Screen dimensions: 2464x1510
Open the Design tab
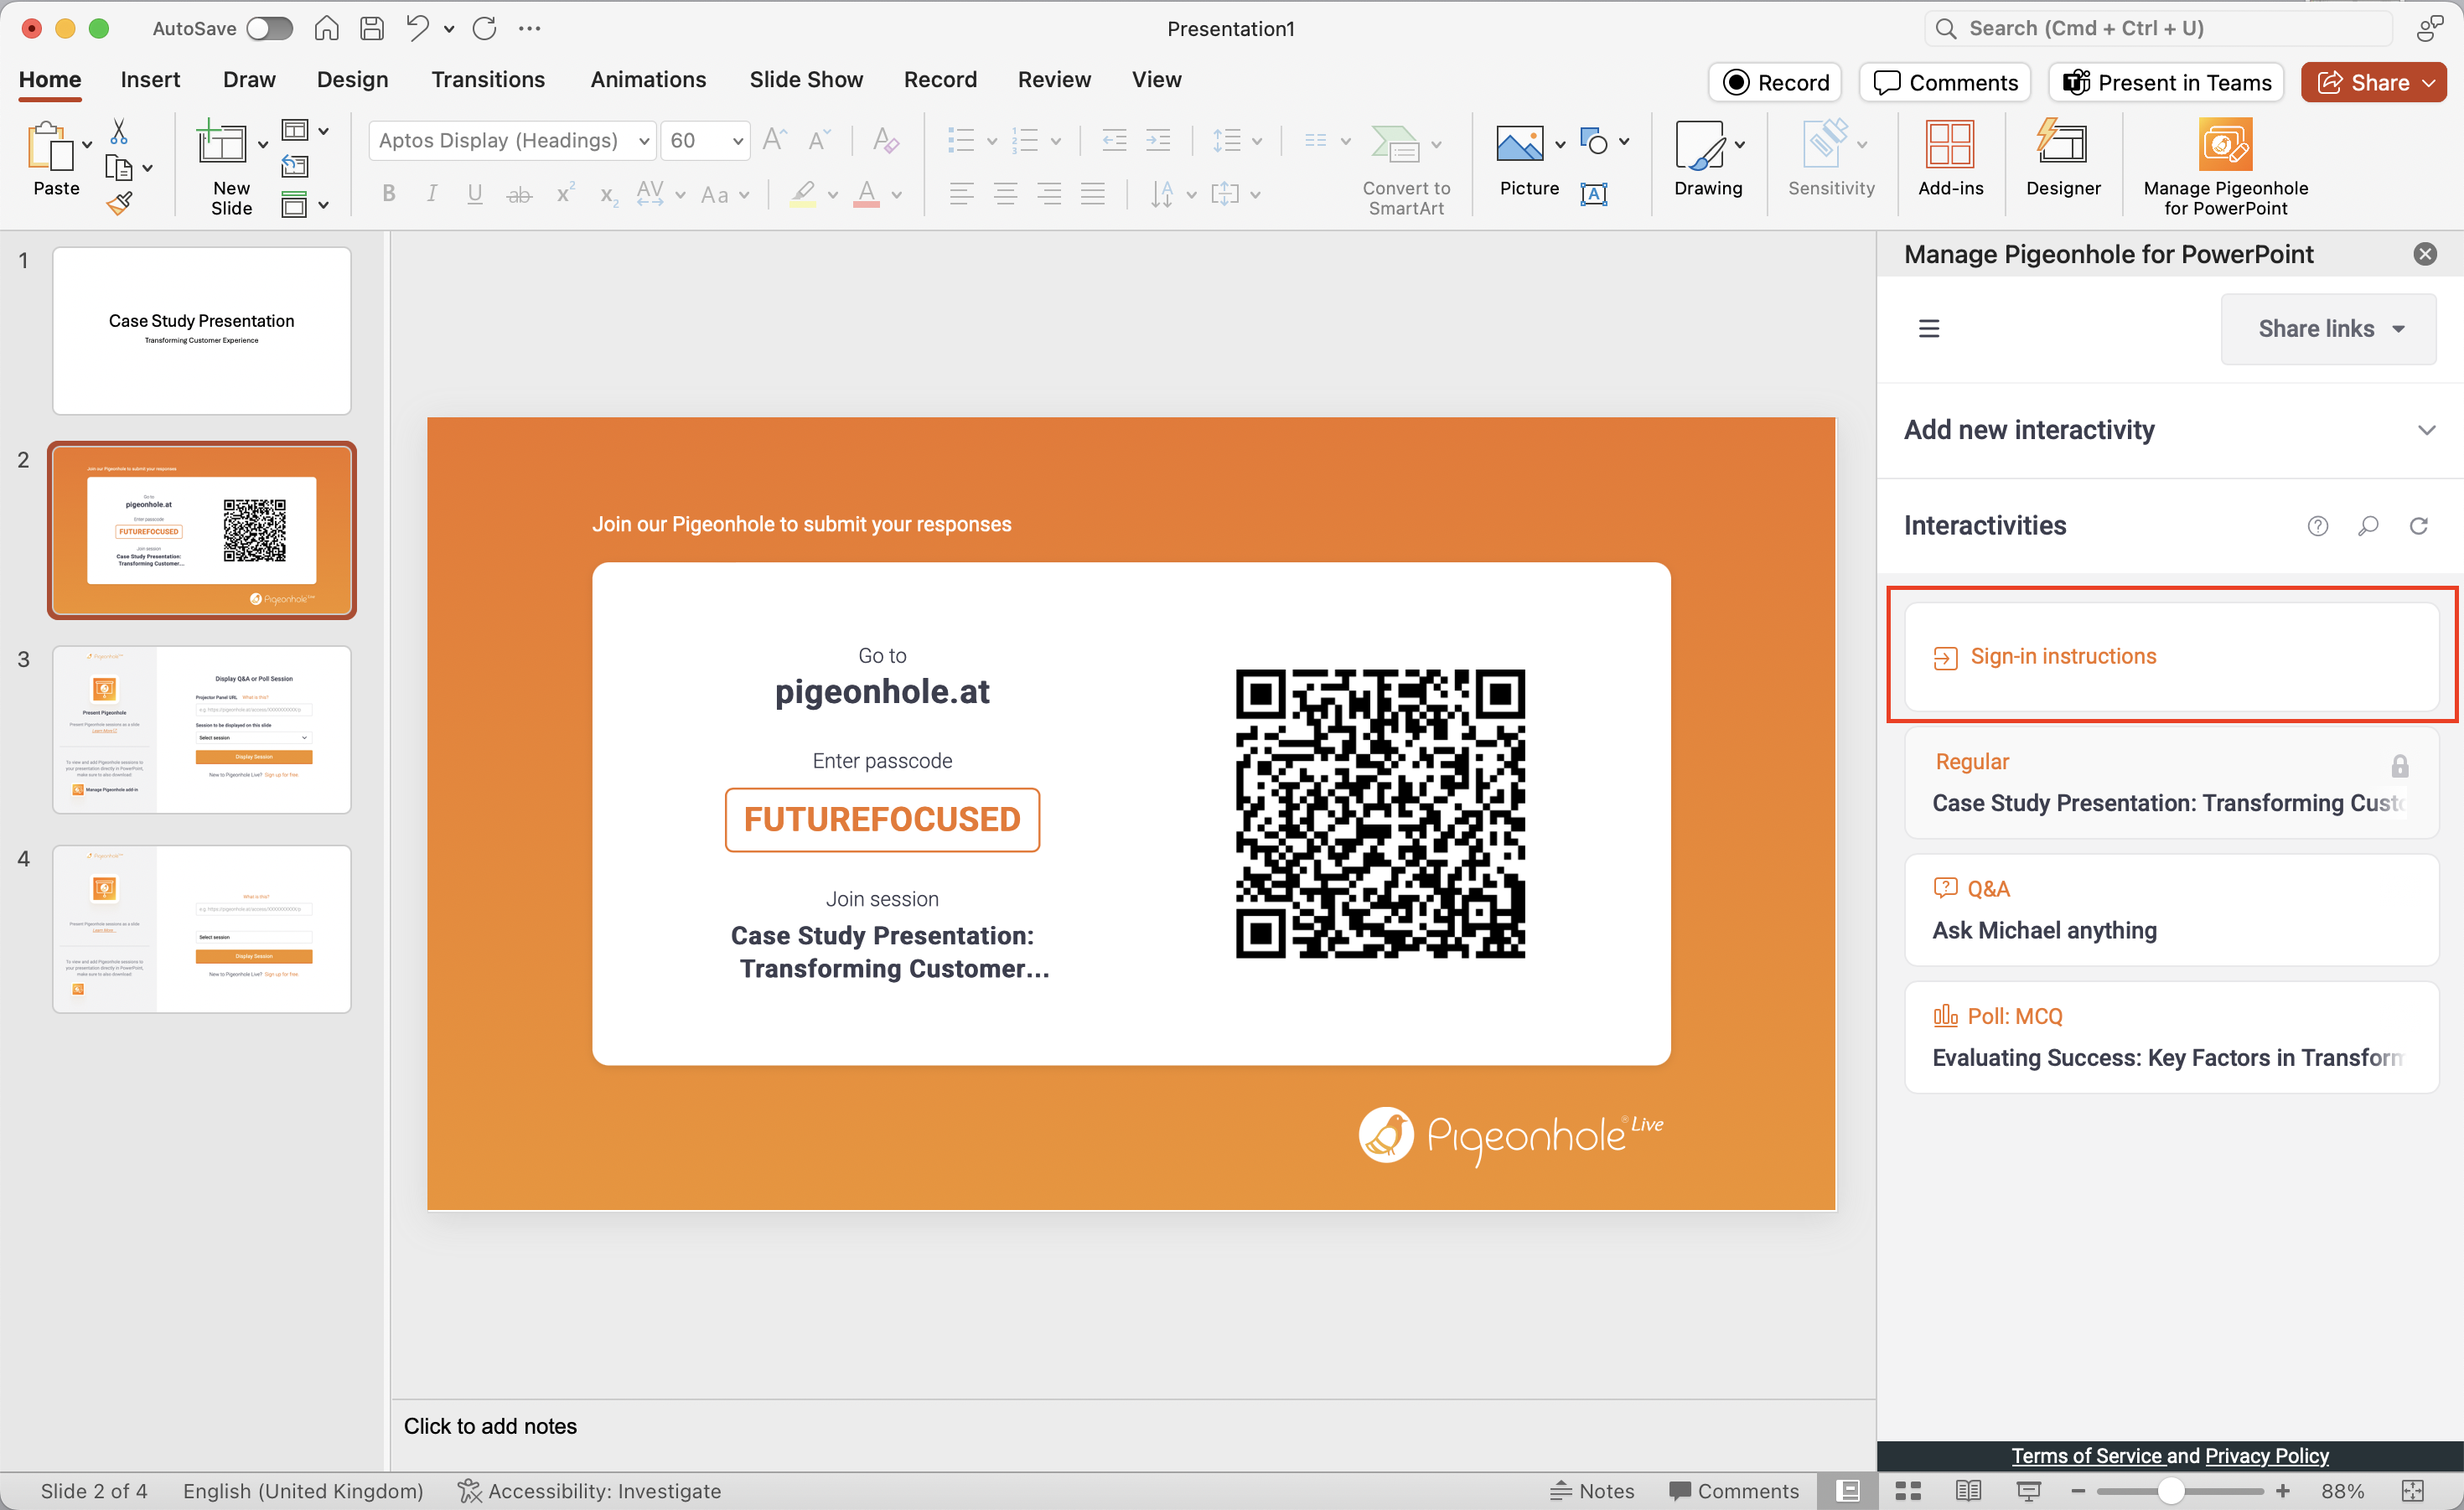(352, 79)
